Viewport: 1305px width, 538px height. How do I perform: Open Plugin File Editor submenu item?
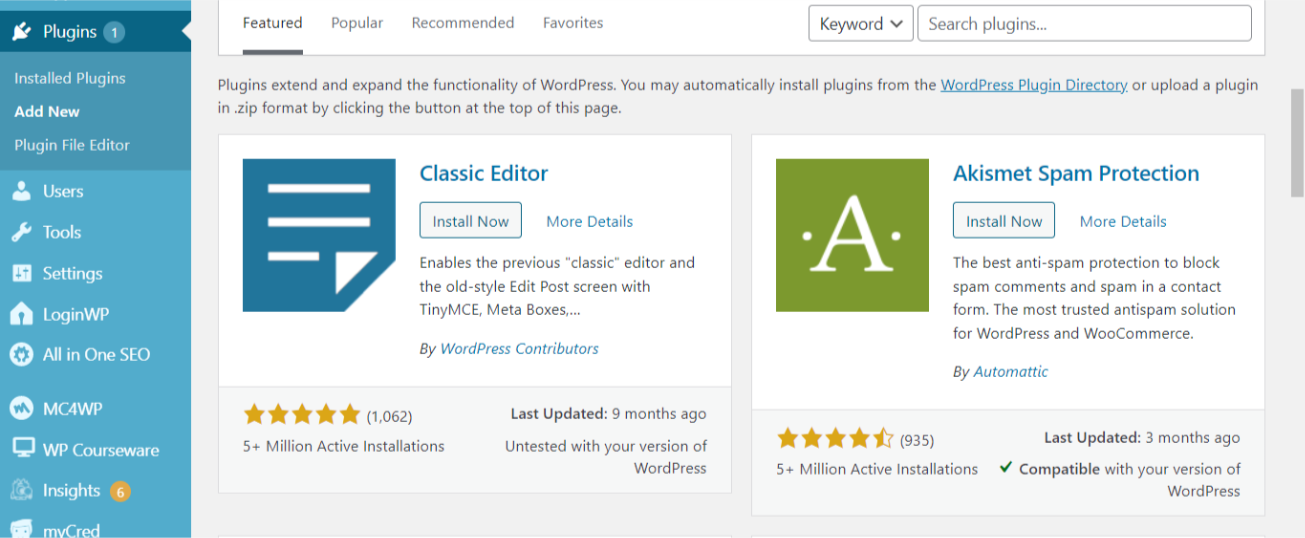point(72,145)
